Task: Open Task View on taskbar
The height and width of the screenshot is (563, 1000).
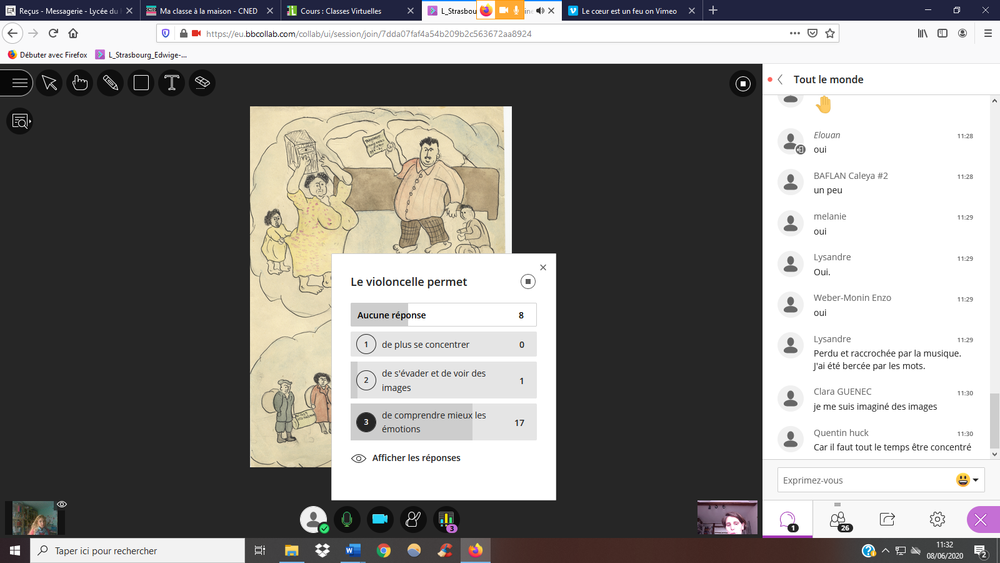Action: 260,550
